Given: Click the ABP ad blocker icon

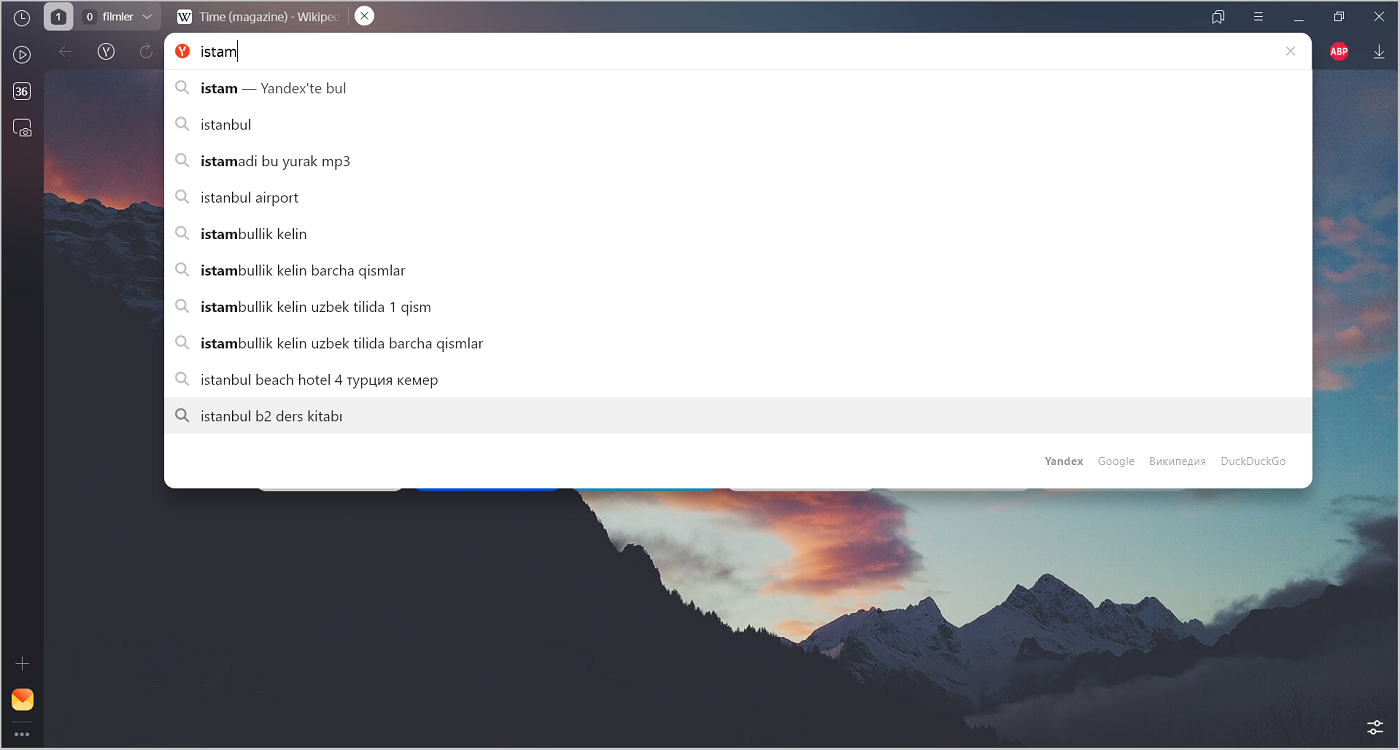Looking at the screenshot, I should [1338, 52].
